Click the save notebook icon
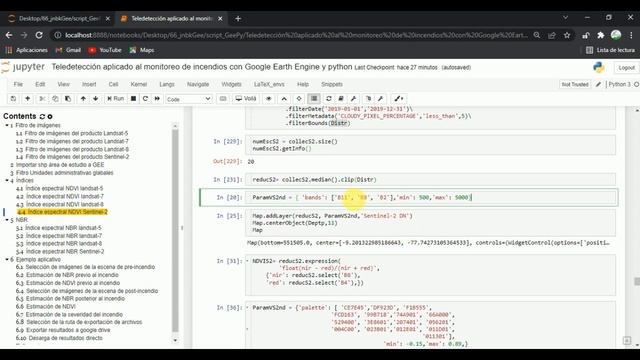This screenshot has height=360, width=640. [13, 99]
